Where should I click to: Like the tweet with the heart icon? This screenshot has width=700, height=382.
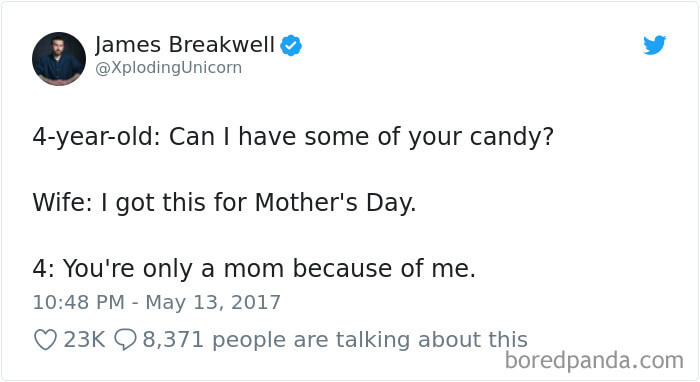45,340
